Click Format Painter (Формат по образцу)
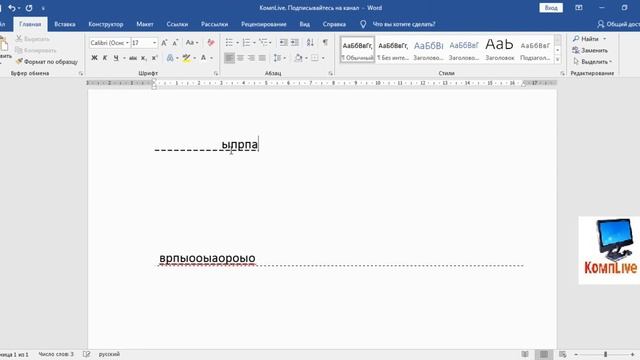The height and width of the screenshot is (360, 640). click(x=47, y=62)
